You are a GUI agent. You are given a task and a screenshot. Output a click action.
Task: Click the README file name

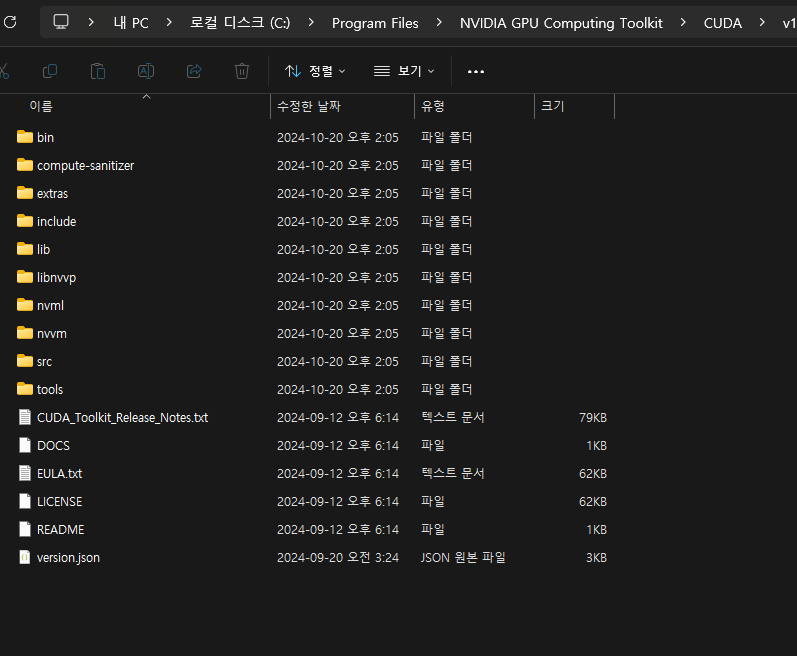click(60, 529)
